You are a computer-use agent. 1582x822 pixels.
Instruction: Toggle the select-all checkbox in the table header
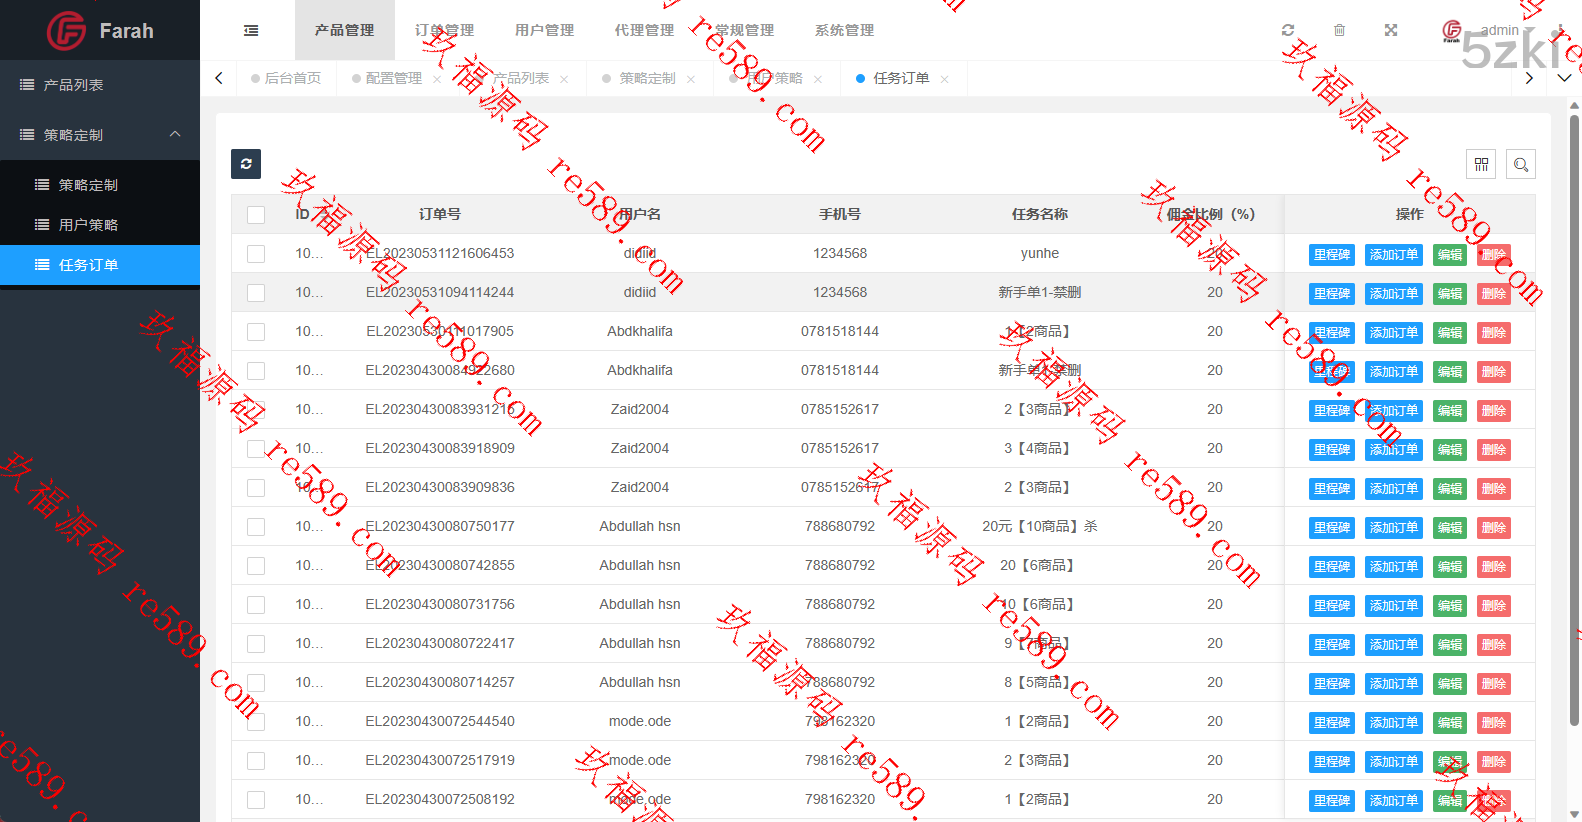pos(256,215)
